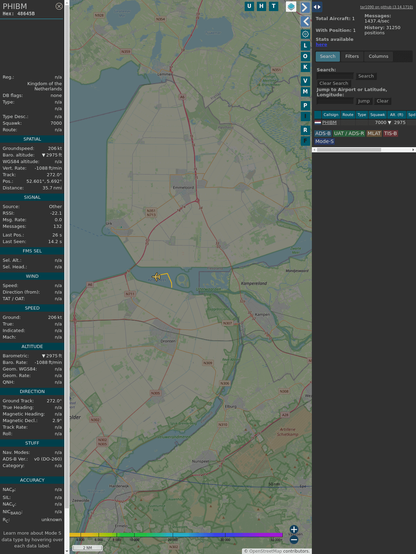The width and height of the screenshot is (416, 554).
Task: Click the MLAT source legend label
Action: pyautogui.click(x=374, y=133)
